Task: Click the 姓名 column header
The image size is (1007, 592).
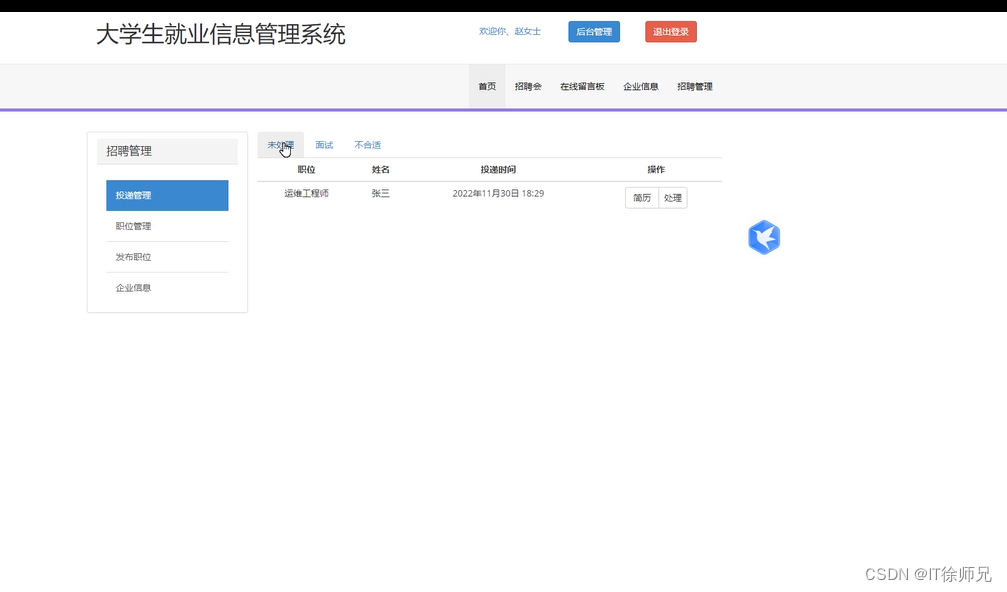Action: pos(380,170)
